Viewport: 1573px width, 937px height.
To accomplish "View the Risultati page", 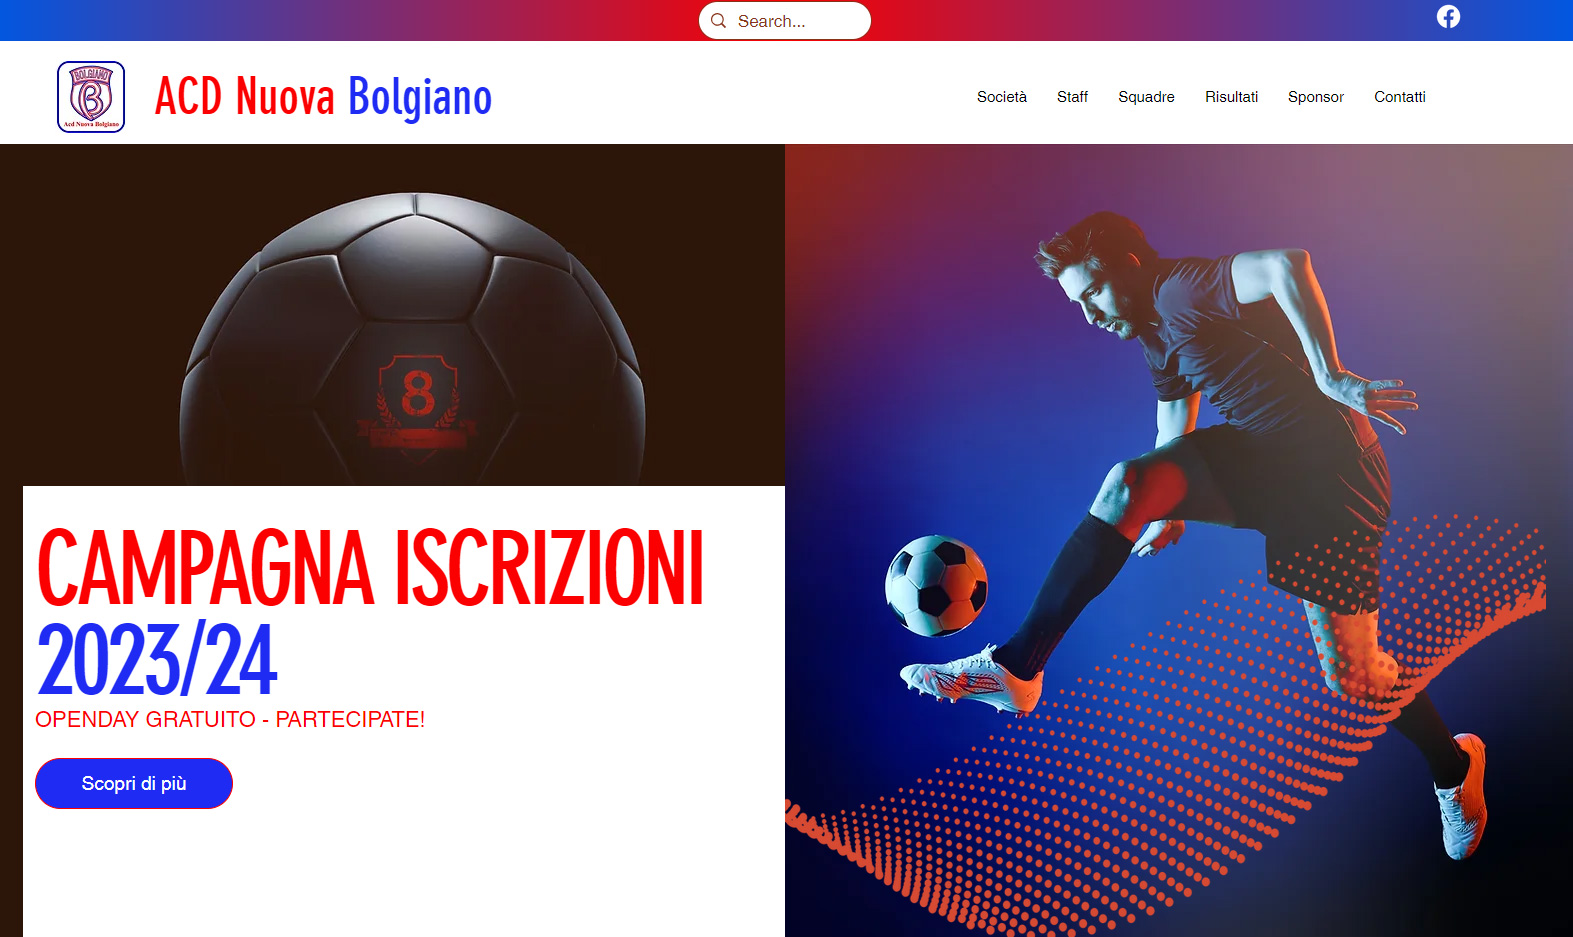I will 1231,97.
